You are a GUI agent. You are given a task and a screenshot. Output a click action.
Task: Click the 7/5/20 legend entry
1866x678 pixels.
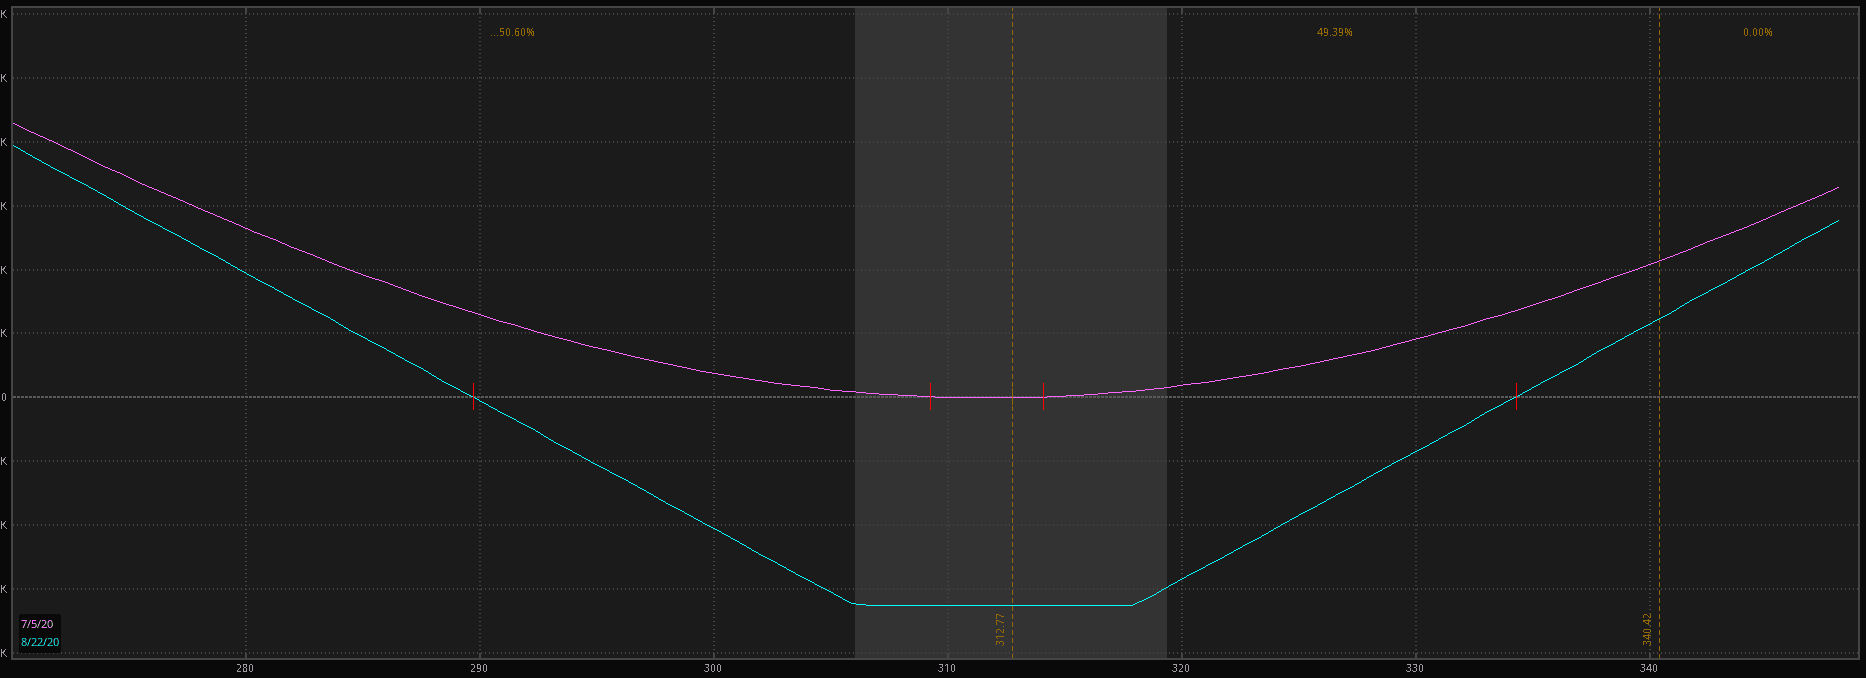37,624
